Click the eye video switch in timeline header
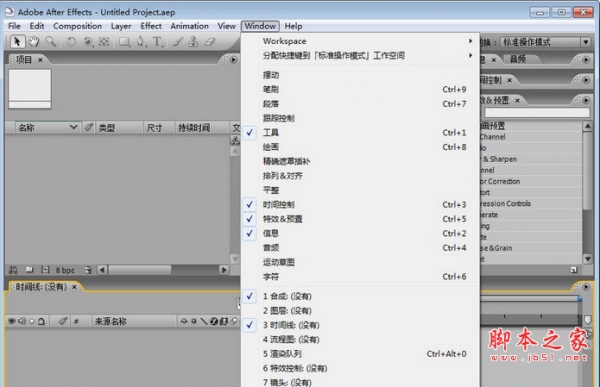Screen dimensions: 600x387 coord(12,321)
